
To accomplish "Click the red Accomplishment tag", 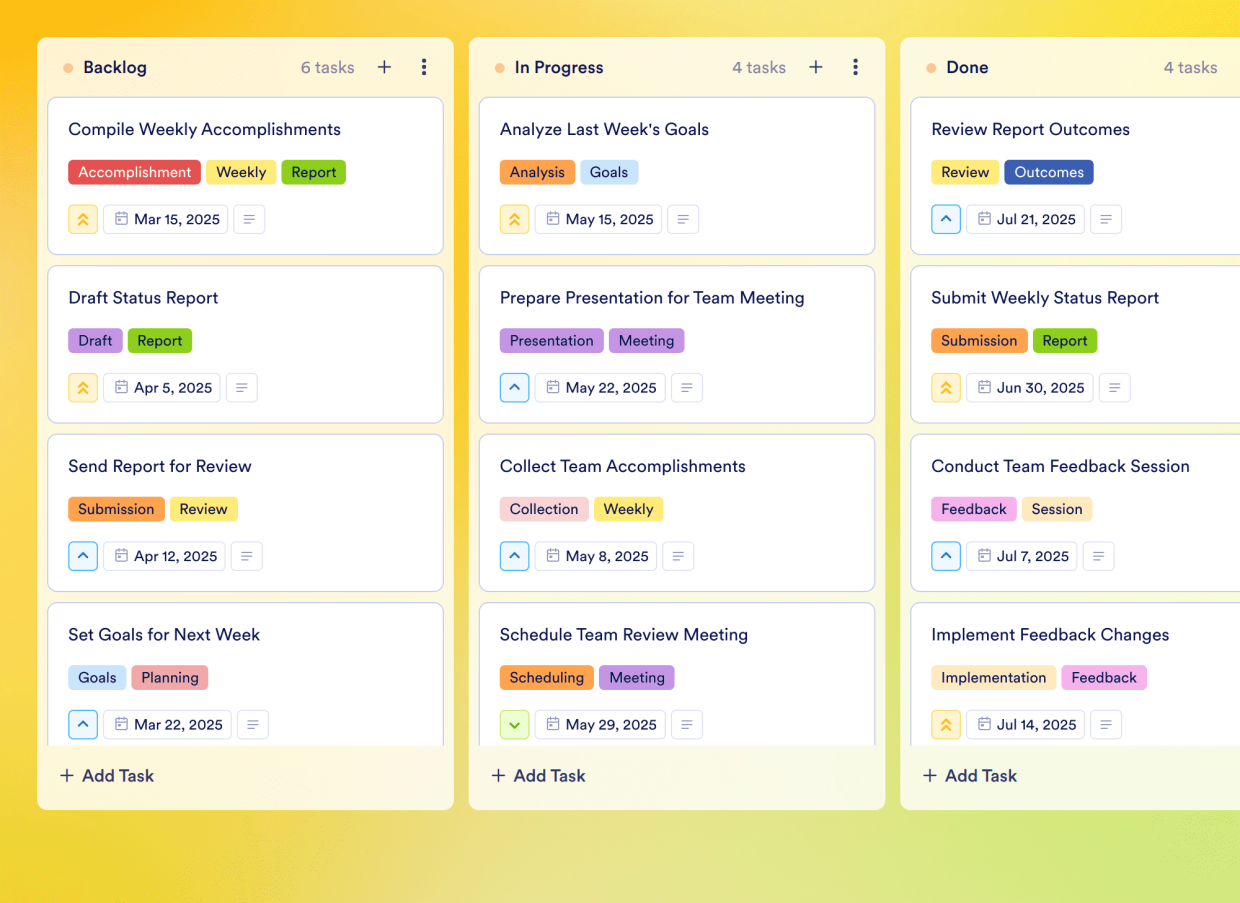I will coord(133,172).
